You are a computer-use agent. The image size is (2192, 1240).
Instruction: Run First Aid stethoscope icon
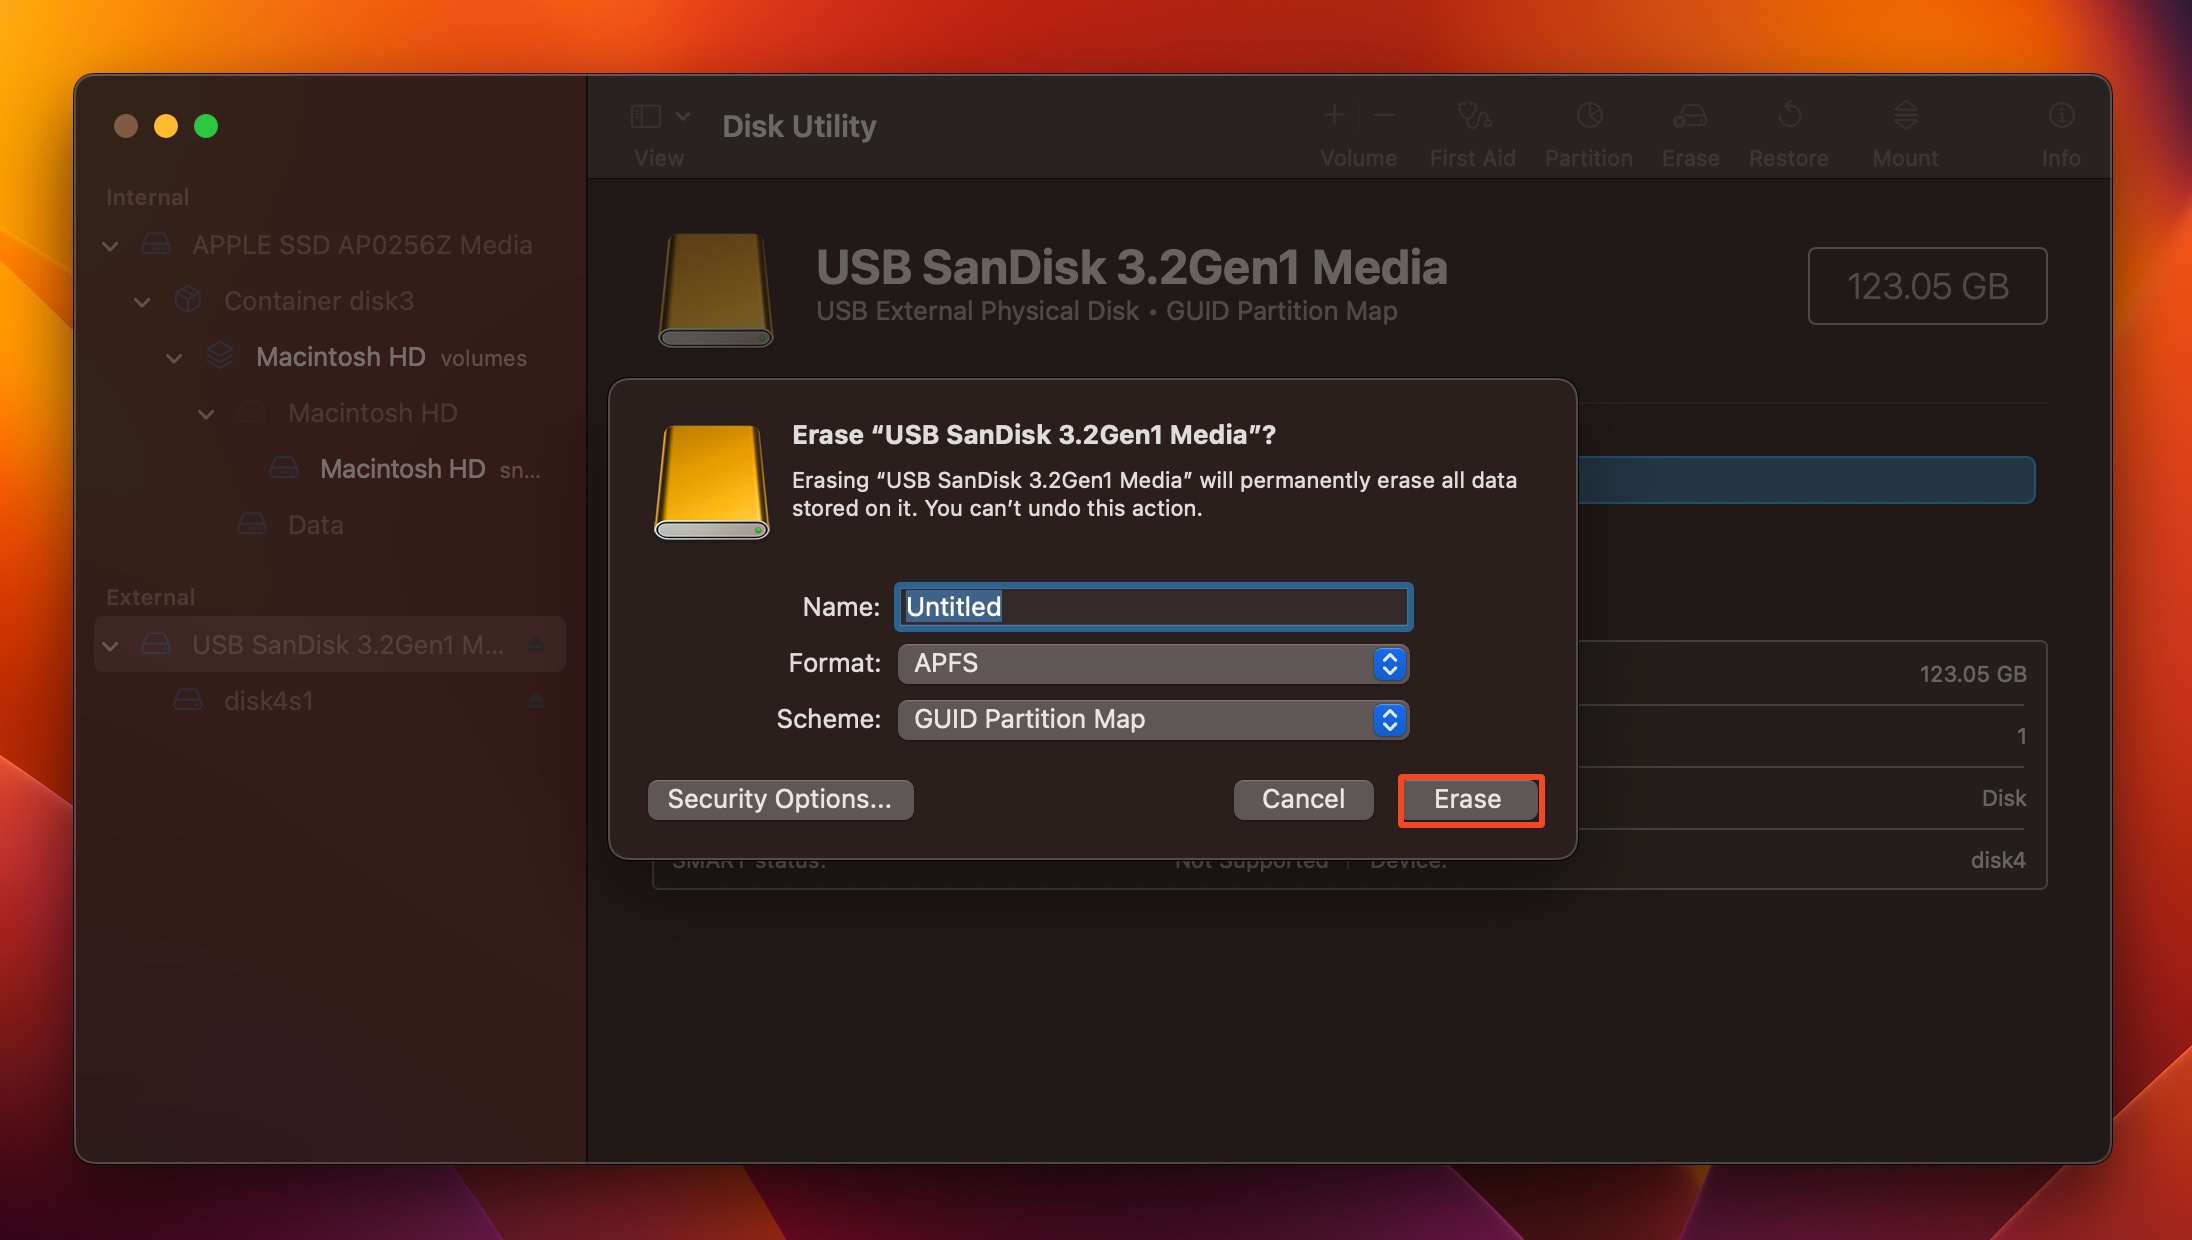1473,116
